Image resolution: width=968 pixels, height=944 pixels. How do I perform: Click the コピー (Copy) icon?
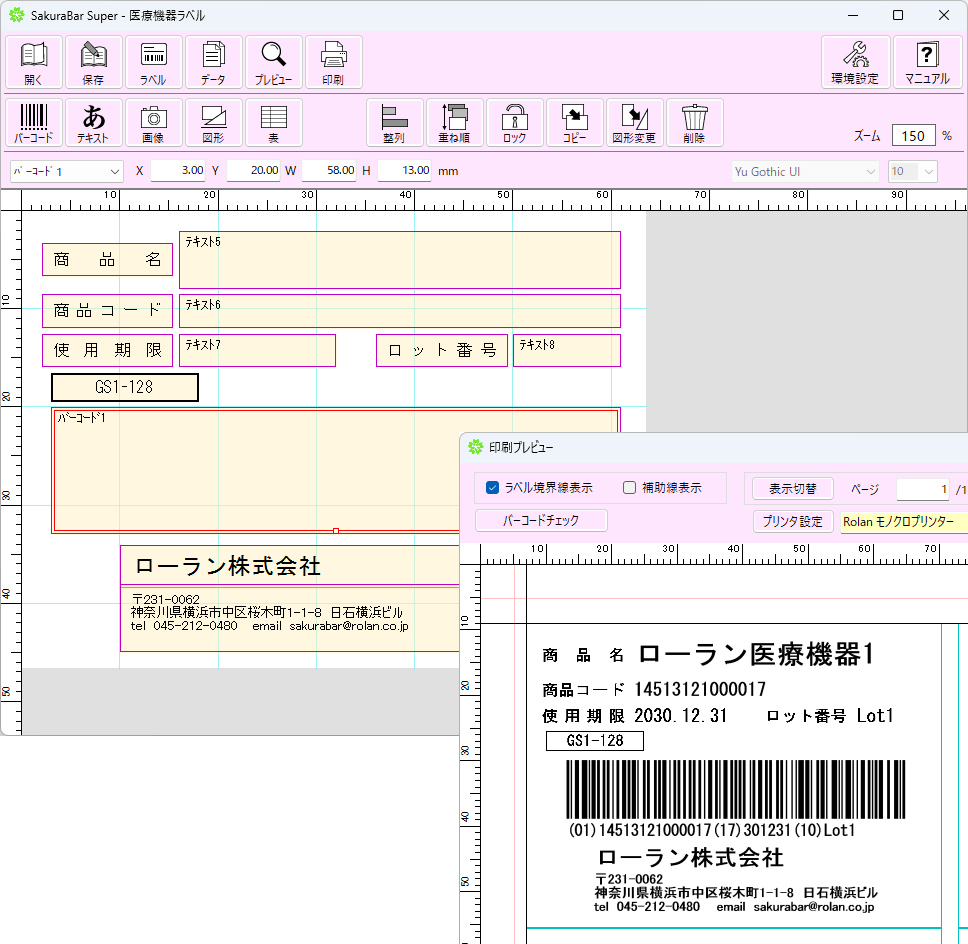pyautogui.click(x=575, y=122)
